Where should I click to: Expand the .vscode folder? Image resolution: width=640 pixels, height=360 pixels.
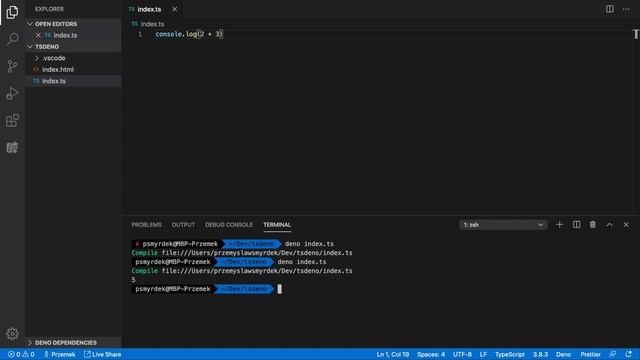point(73,58)
